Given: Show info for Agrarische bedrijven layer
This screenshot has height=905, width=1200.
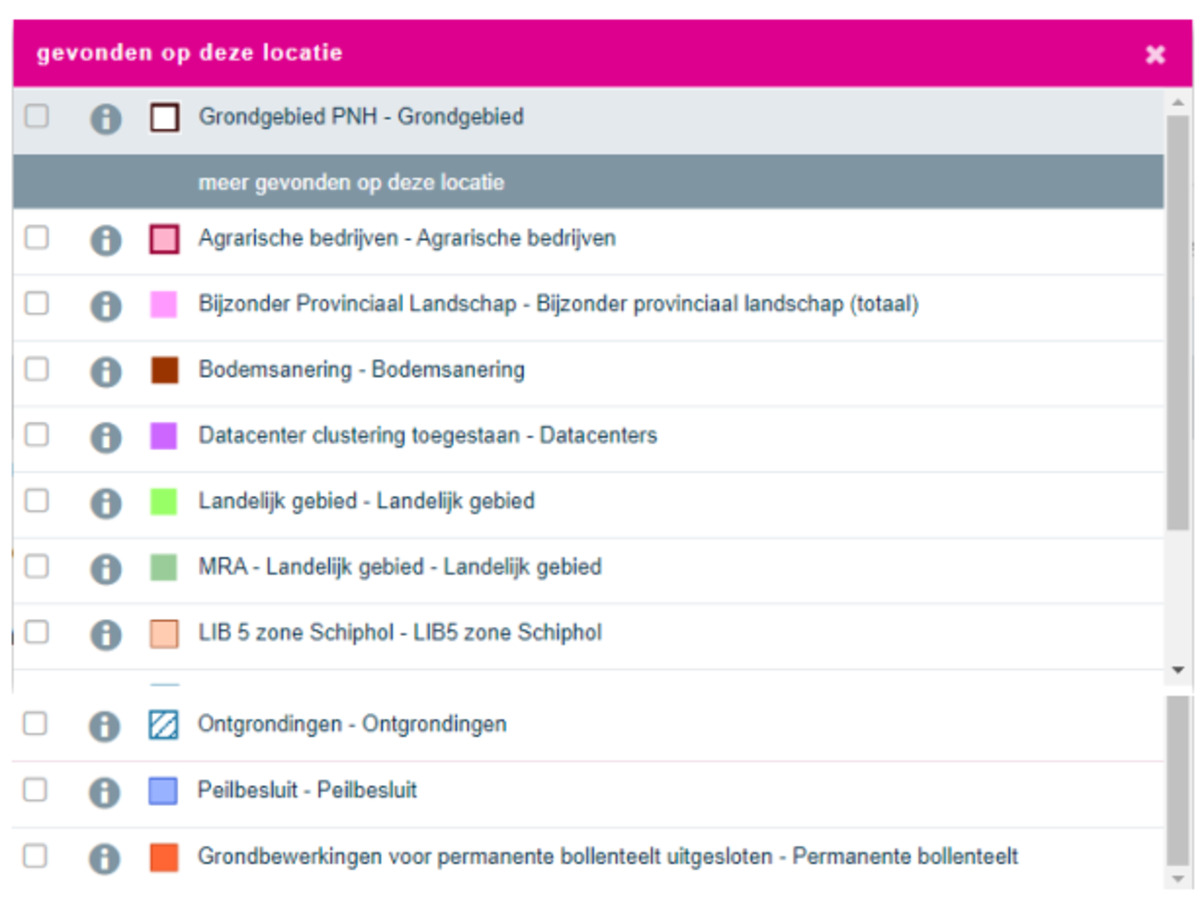Looking at the screenshot, I should tap(105, 240).
